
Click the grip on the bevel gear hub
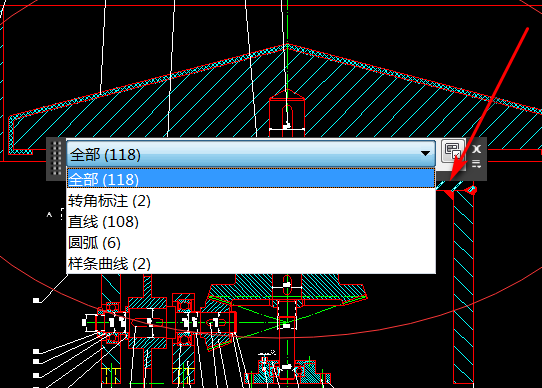pyautogui.click(x=287, y=285)
